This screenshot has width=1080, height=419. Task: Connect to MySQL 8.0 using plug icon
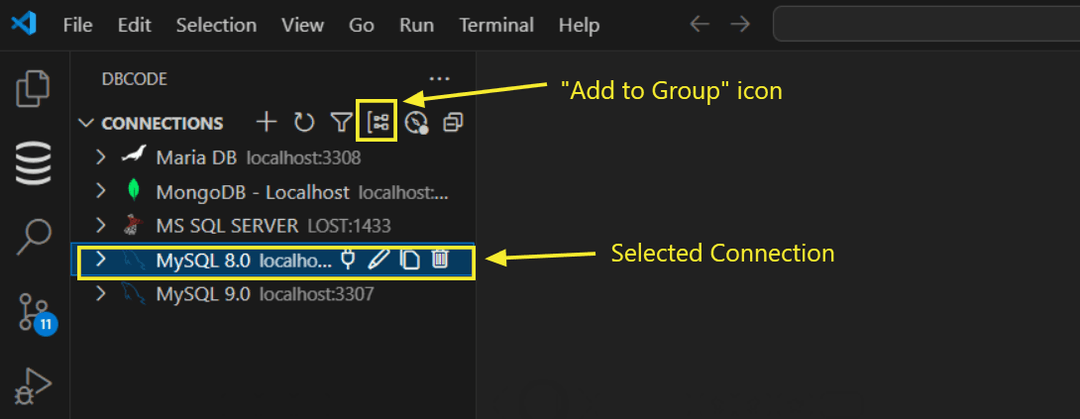click(349, 259)
